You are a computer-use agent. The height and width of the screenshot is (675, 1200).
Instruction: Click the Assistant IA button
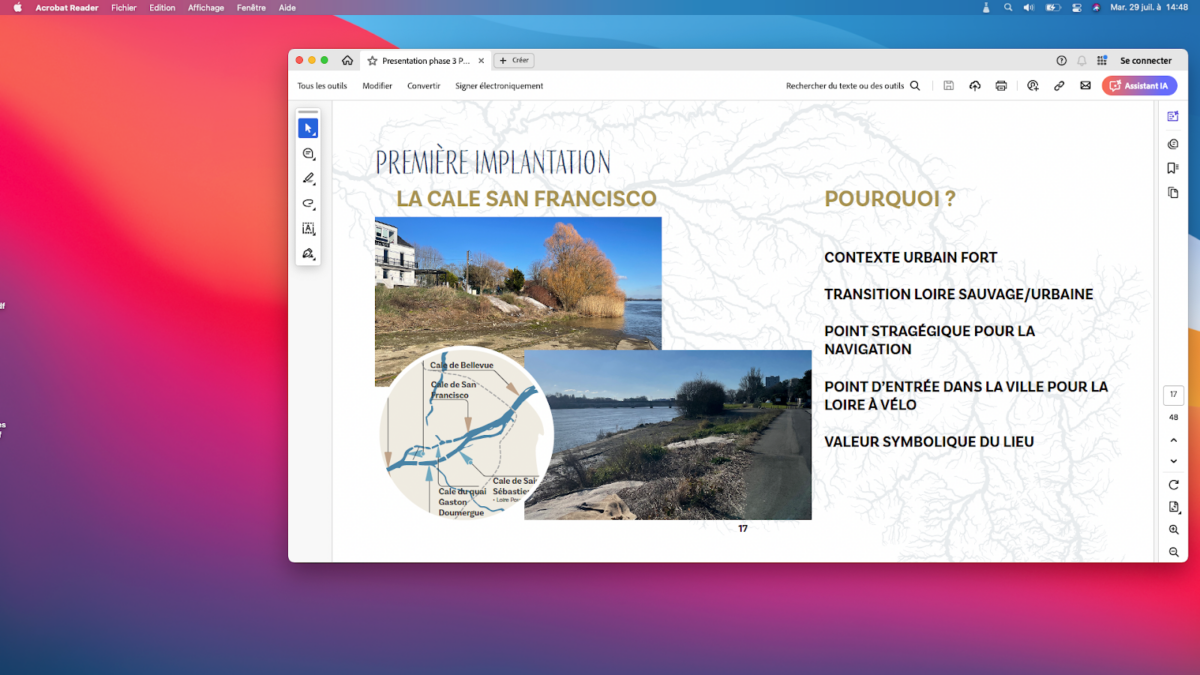tap(1139, 86)
